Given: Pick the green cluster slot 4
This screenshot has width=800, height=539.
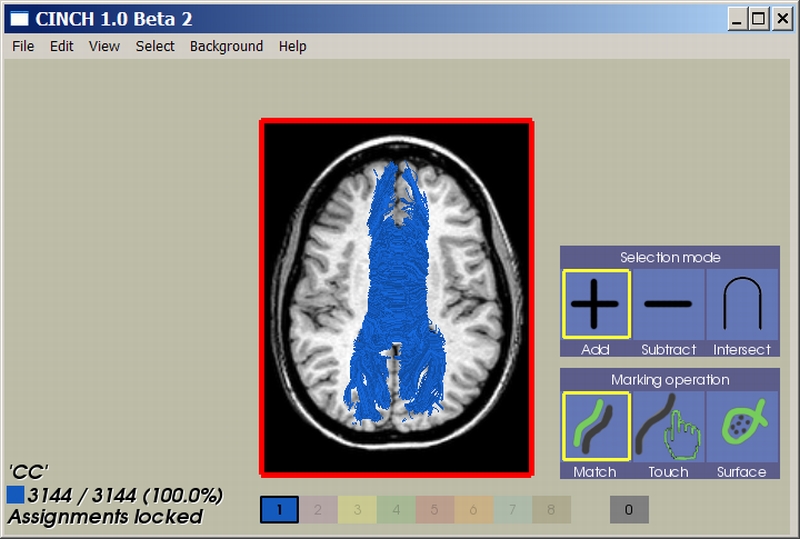Looking at the screenshot, I should pyautogui.click(x=396, y=510).
